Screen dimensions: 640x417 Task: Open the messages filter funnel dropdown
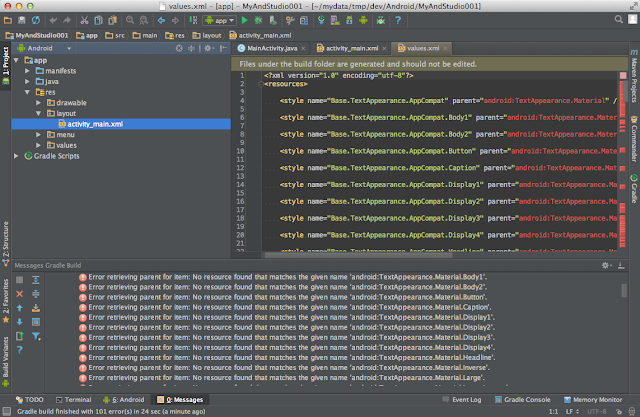tap(36, 336)
